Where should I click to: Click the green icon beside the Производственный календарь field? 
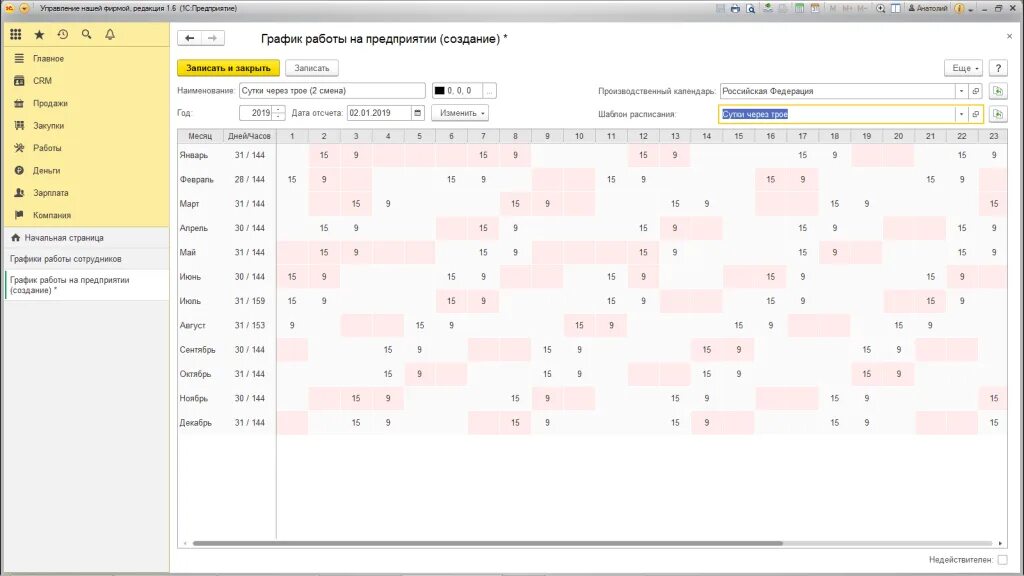pos(998,91)
